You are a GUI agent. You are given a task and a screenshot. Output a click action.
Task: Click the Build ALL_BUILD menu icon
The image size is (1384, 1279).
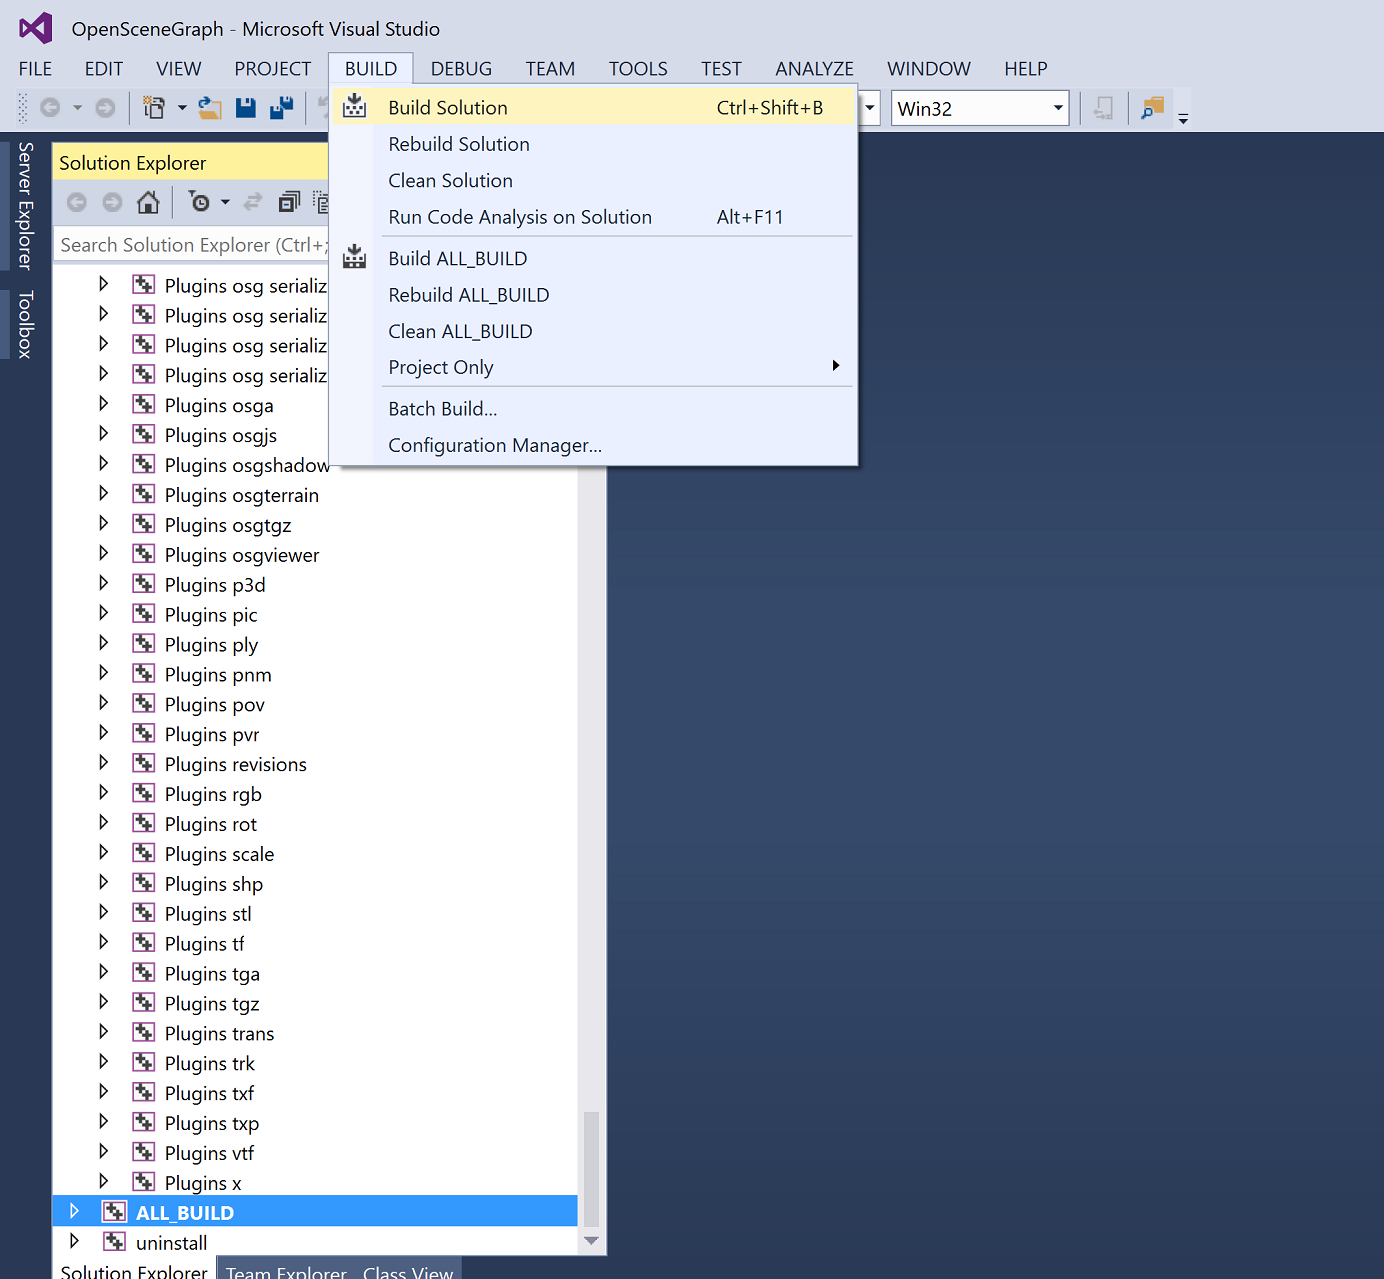point(354,257)
